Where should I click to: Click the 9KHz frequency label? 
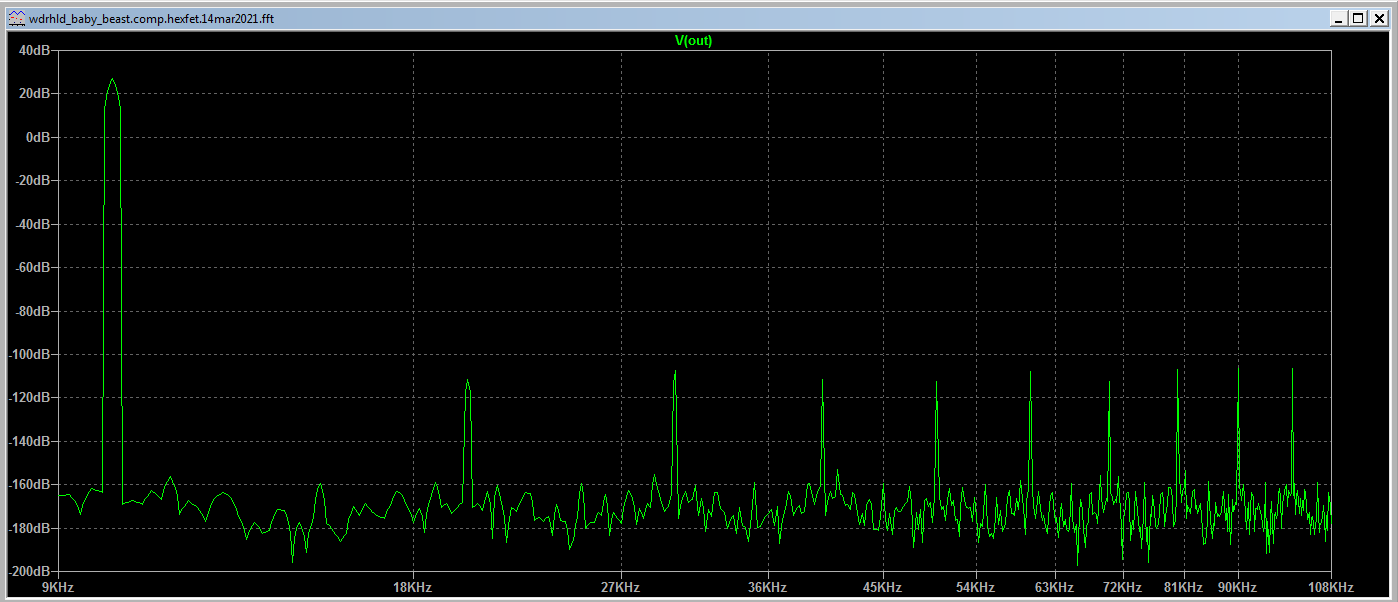57,588
